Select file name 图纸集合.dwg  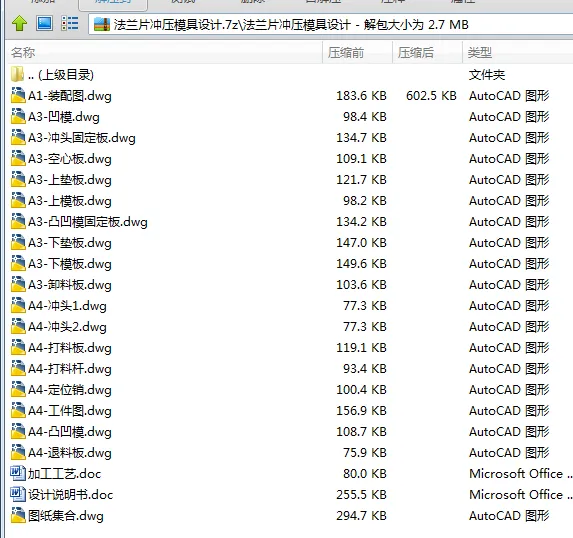(66, 516)
